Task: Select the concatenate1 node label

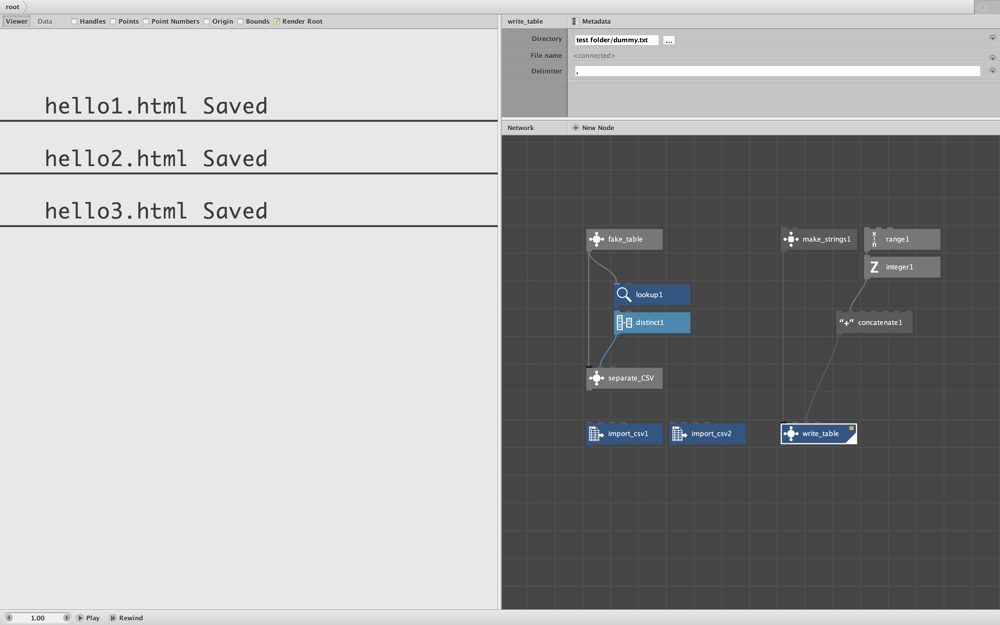Action: coord(880,323)
